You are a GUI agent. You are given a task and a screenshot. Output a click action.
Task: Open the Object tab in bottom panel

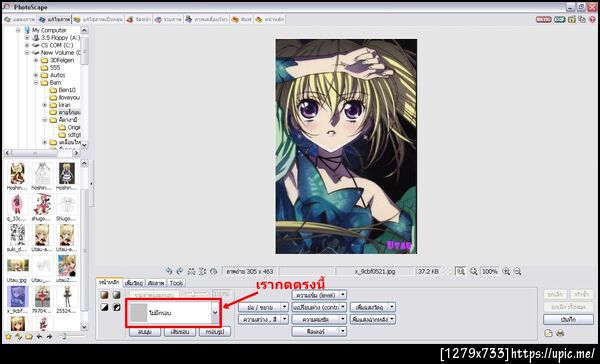[134, 283]
